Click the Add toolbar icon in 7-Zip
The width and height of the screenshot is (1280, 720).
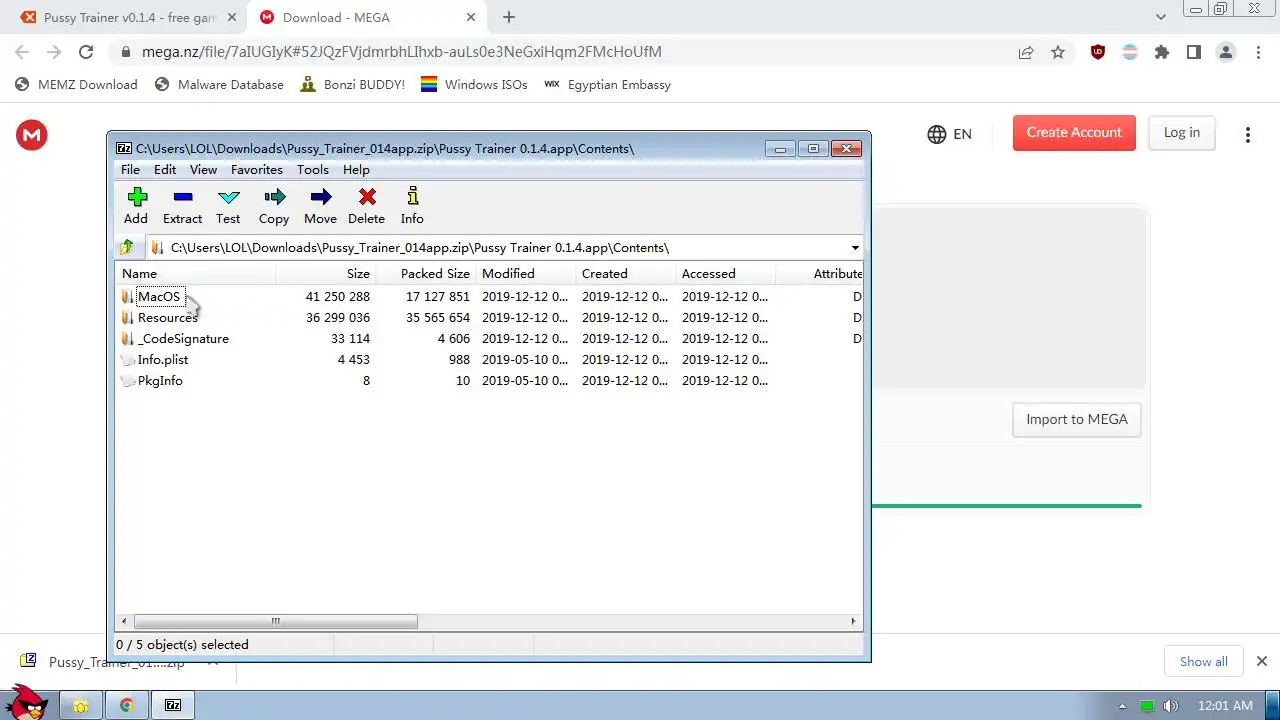136,206
